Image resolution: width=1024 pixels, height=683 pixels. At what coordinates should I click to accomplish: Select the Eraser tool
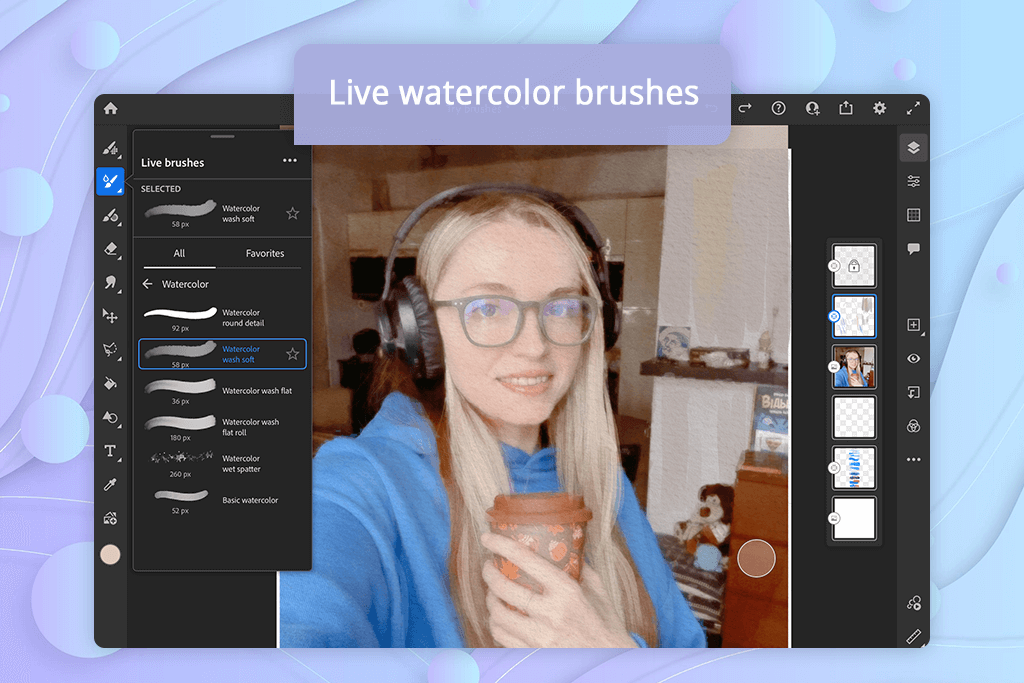click(110, 249)
